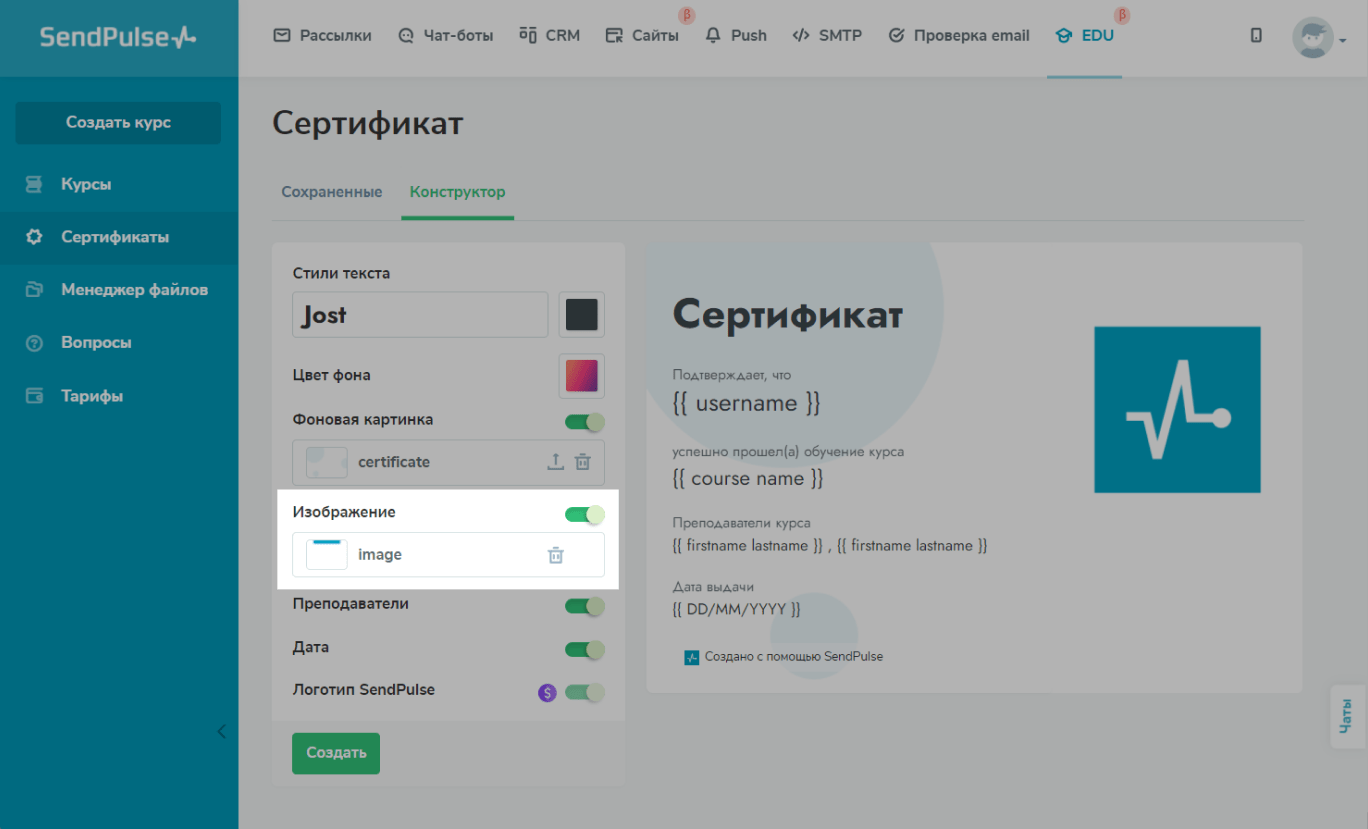The height and width of the screenshot is (829, 1368).
Task: Click the SendPulse logo
Action: (x=118, y=37)
